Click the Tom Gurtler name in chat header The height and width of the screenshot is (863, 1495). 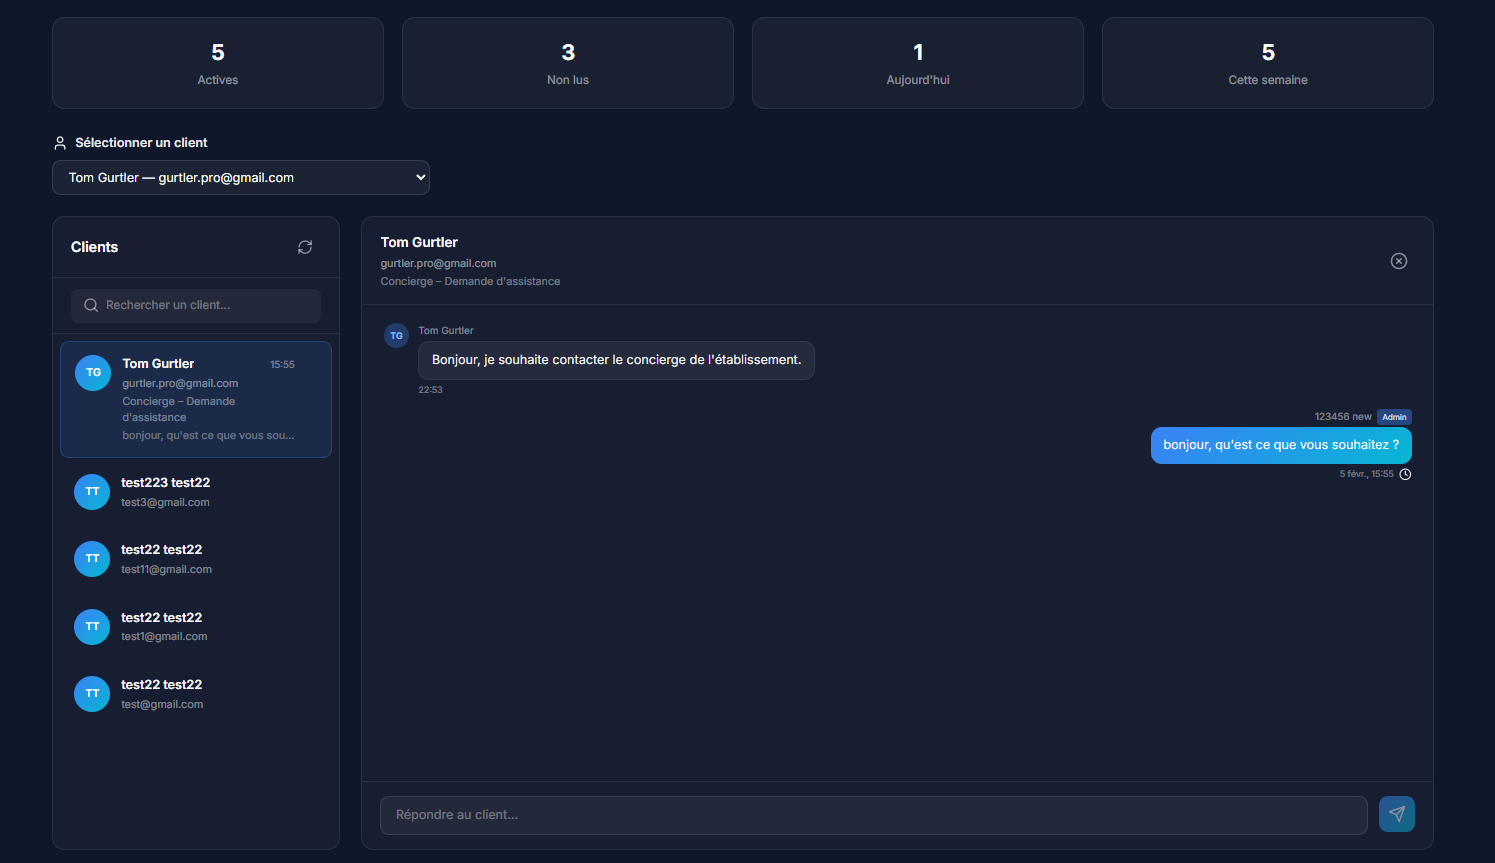tap(419, 242)
